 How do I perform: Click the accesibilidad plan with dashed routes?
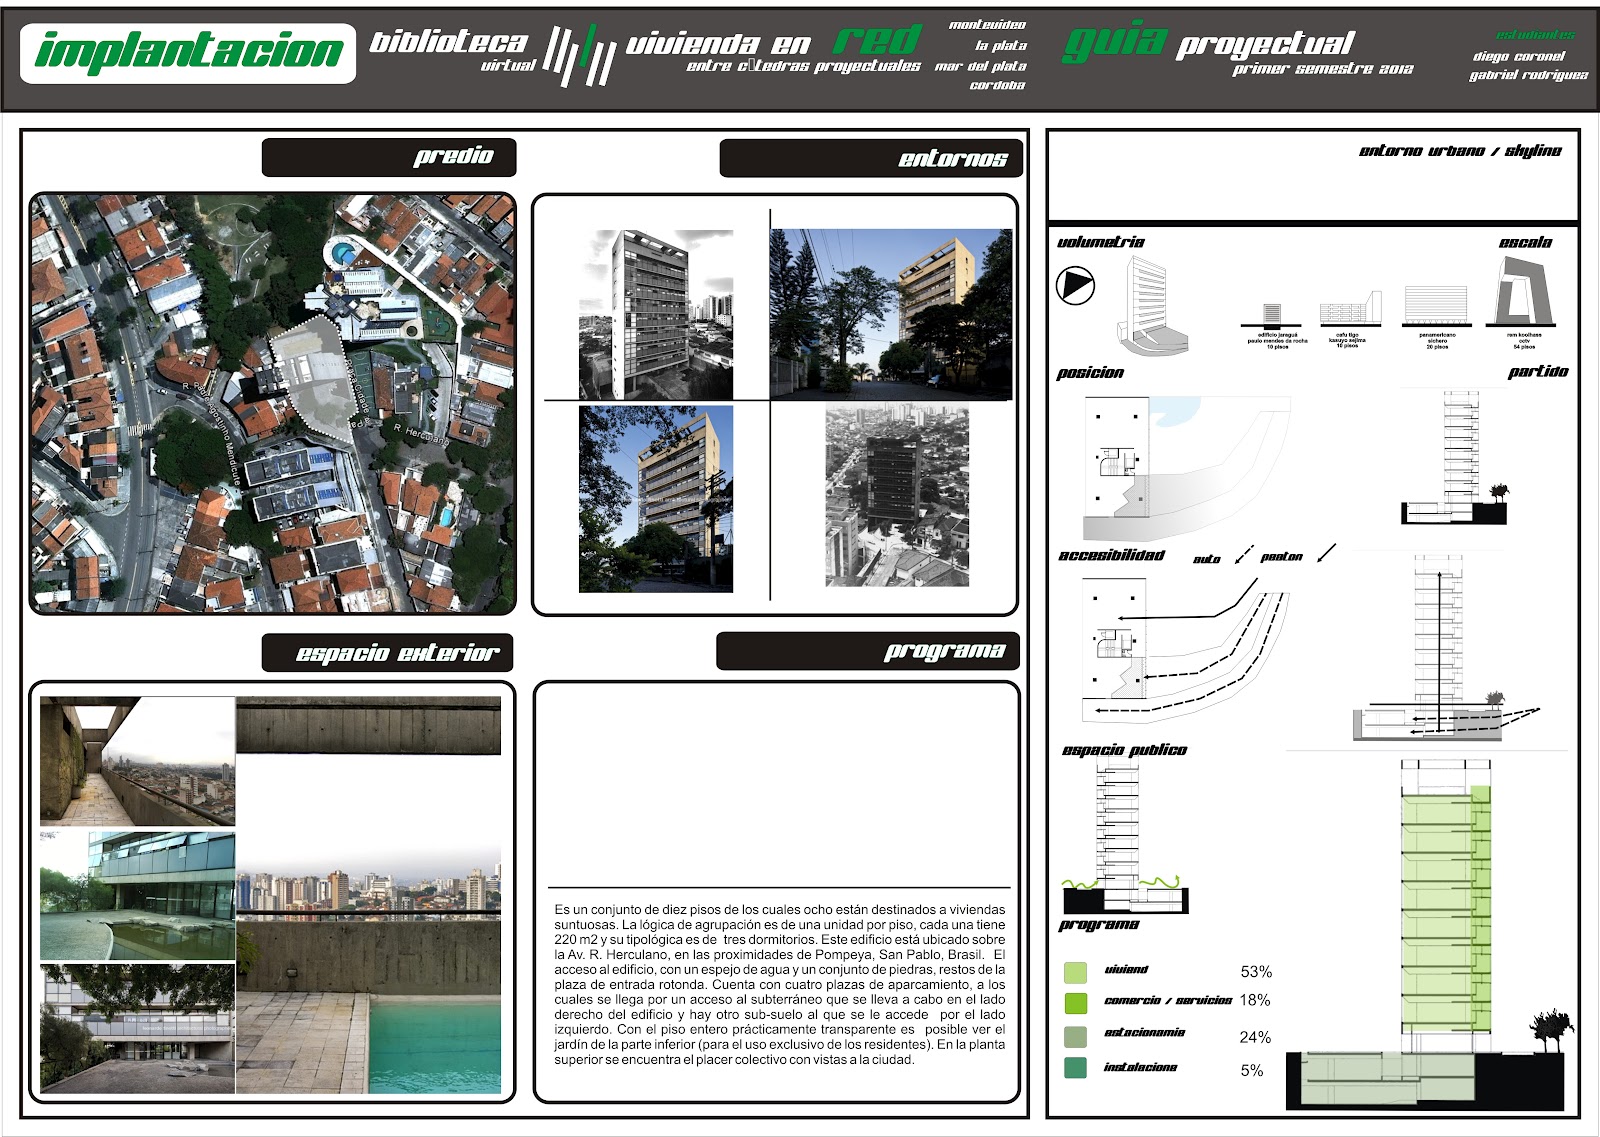pos(1186,649)
